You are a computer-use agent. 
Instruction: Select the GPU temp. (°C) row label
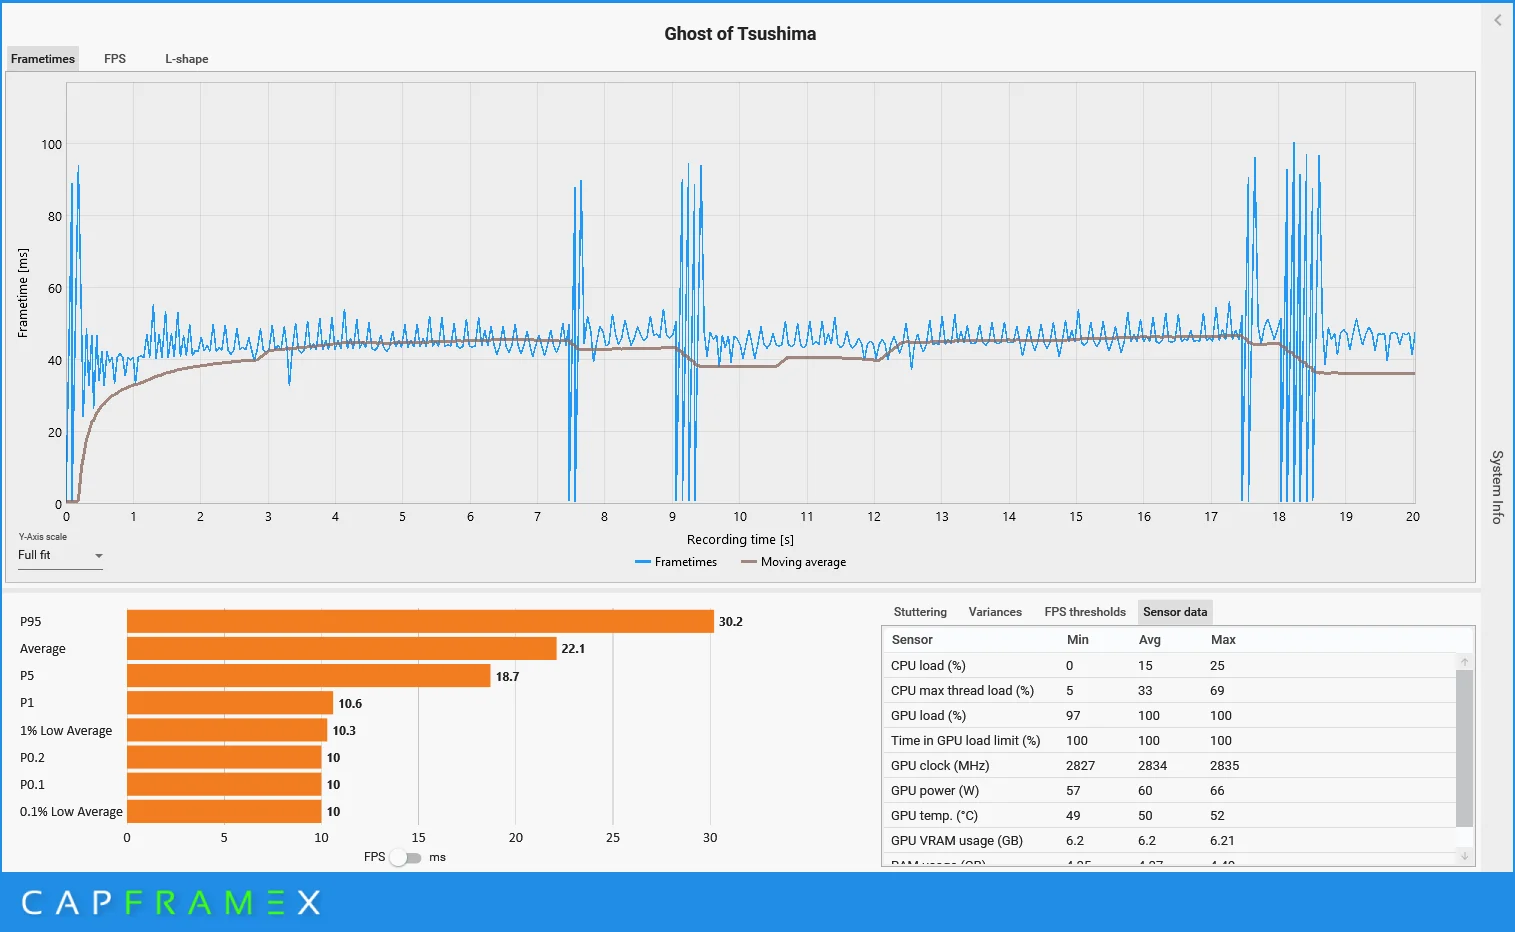[934, 816]
